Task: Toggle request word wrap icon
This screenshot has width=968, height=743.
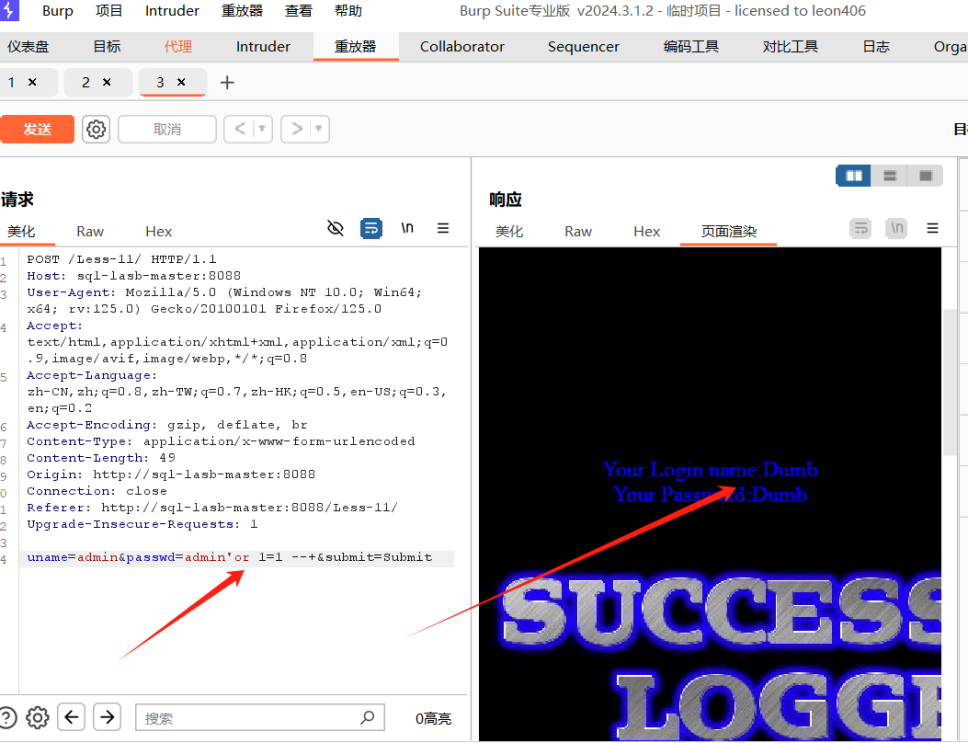Action: 371,228
